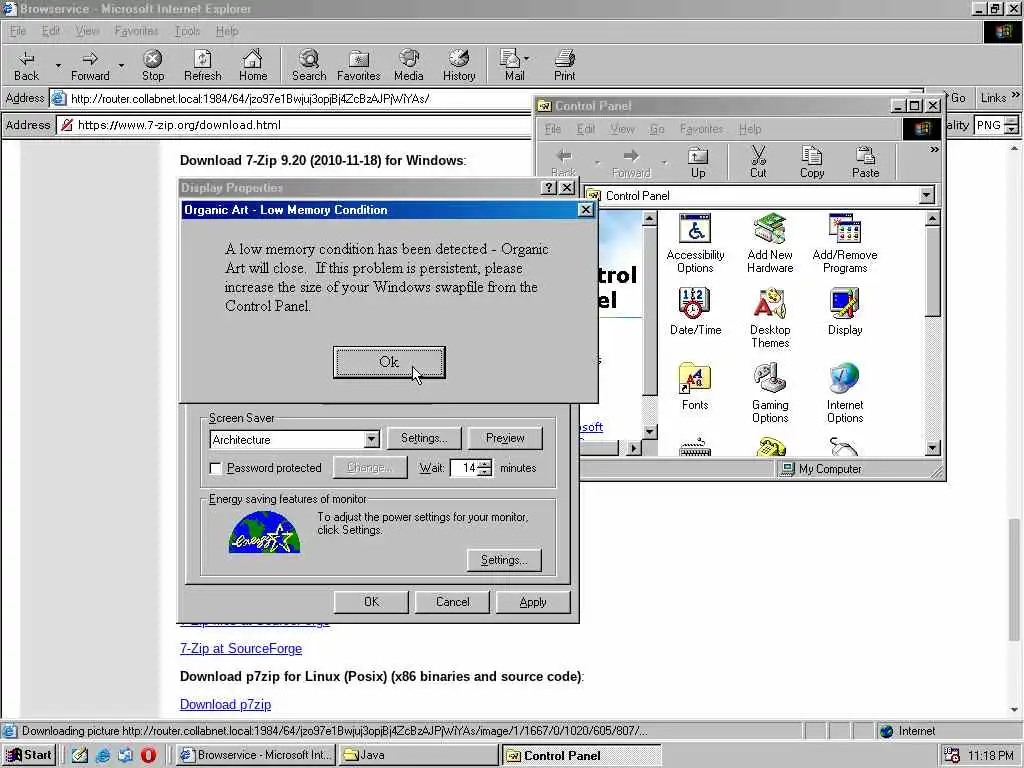Click the 11:18 PM system tray clock
The width and height of the screenshot is (1024, 768).
990,756
